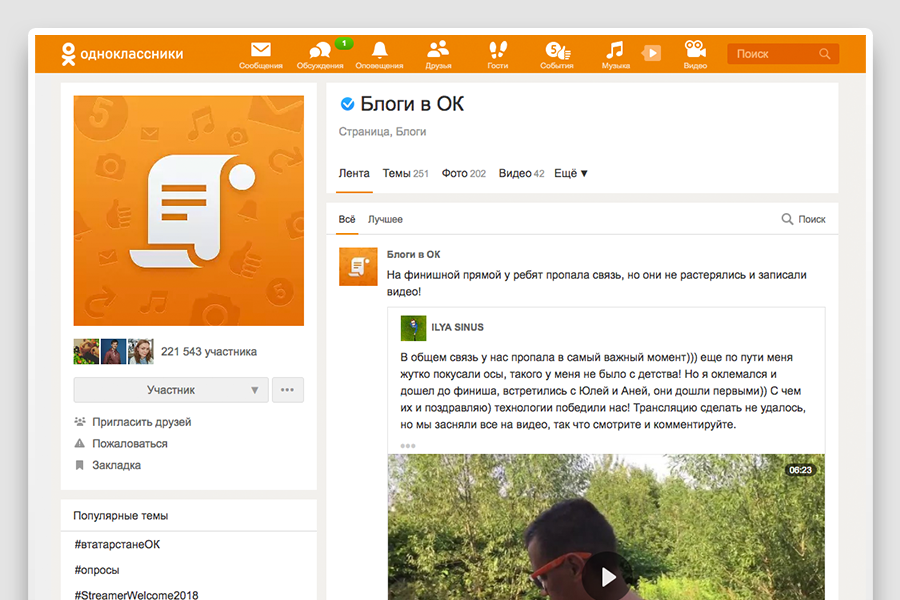Open Обсуждения discussions icon

tap(319, 51)
